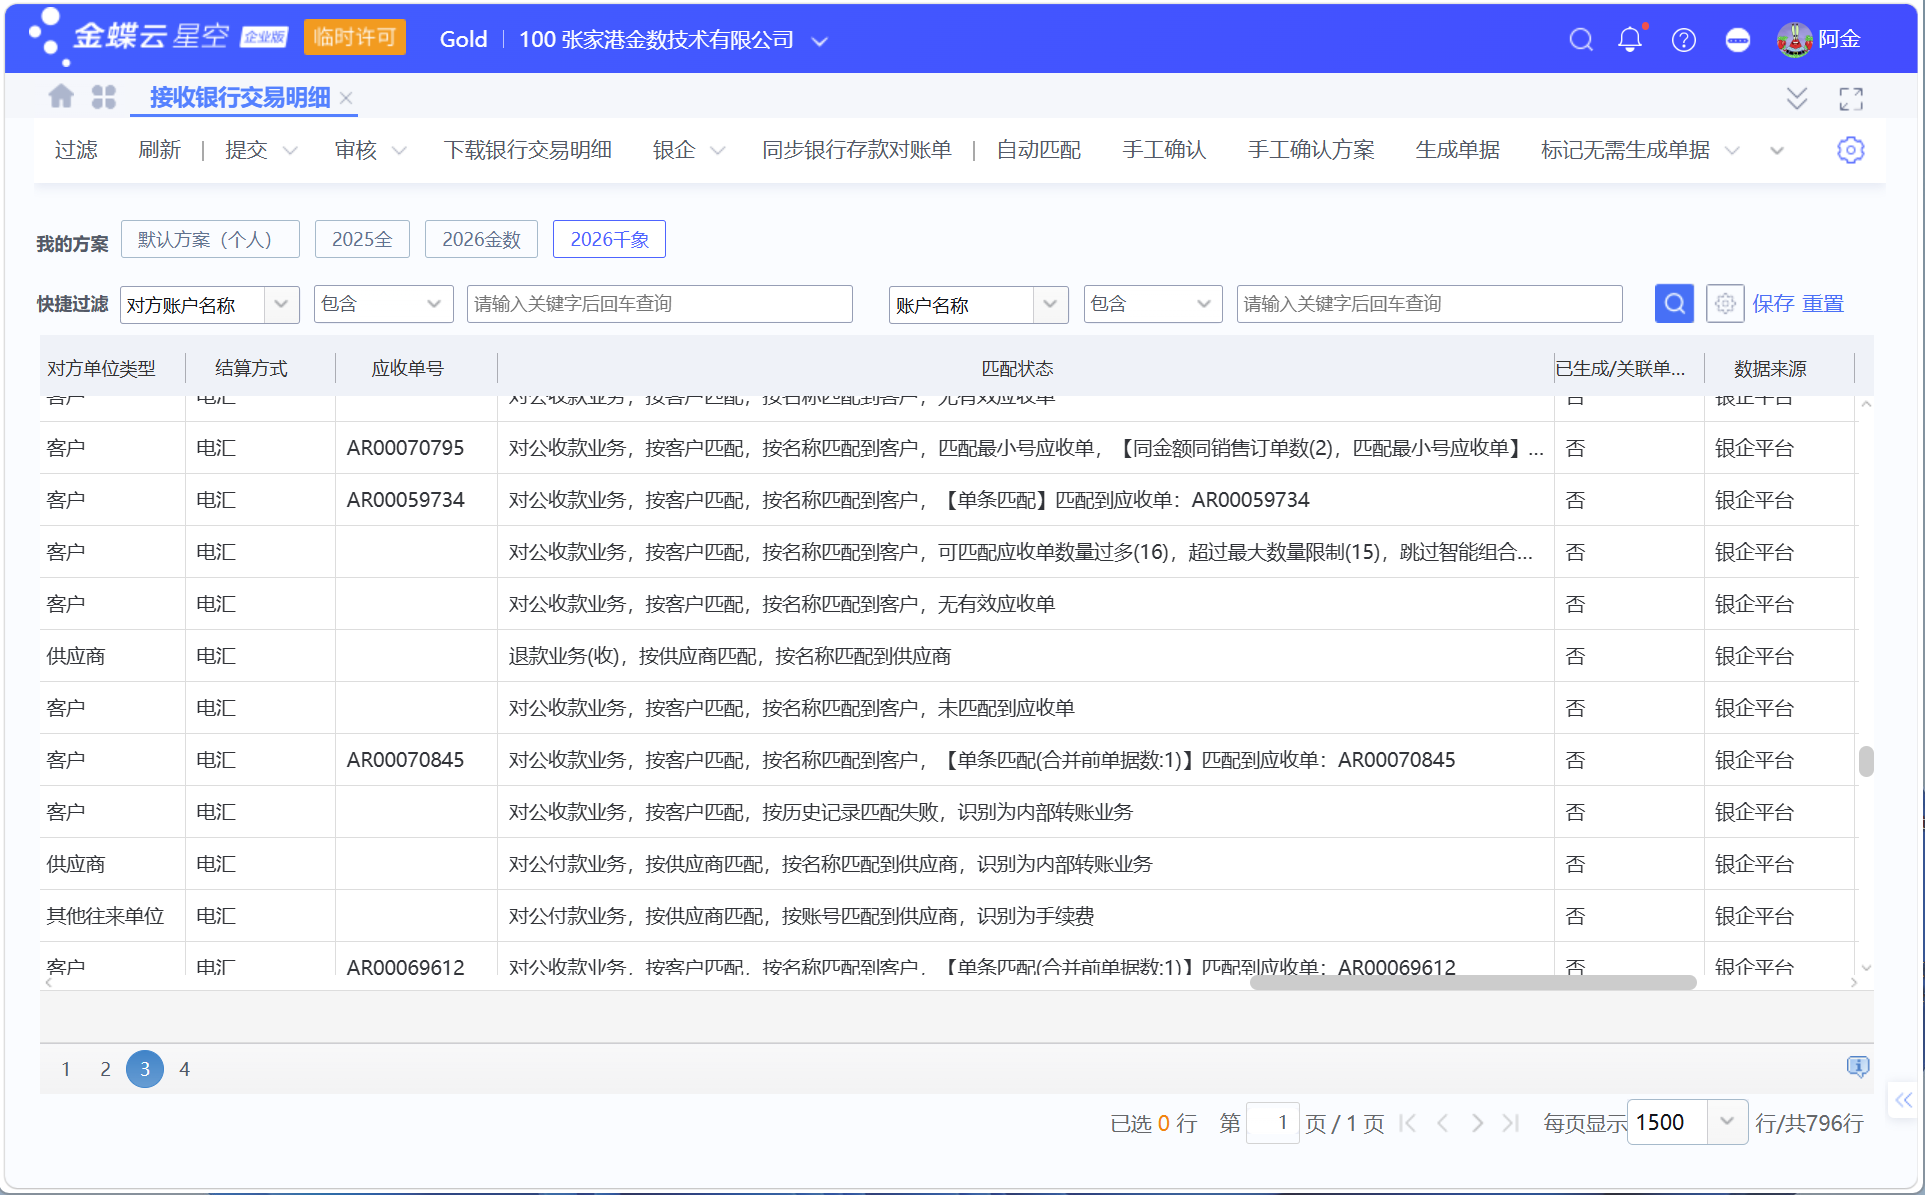Click 生成单据 in toolbar
Screen dimensions: 1925x1195
click(x=1457, y=150)
